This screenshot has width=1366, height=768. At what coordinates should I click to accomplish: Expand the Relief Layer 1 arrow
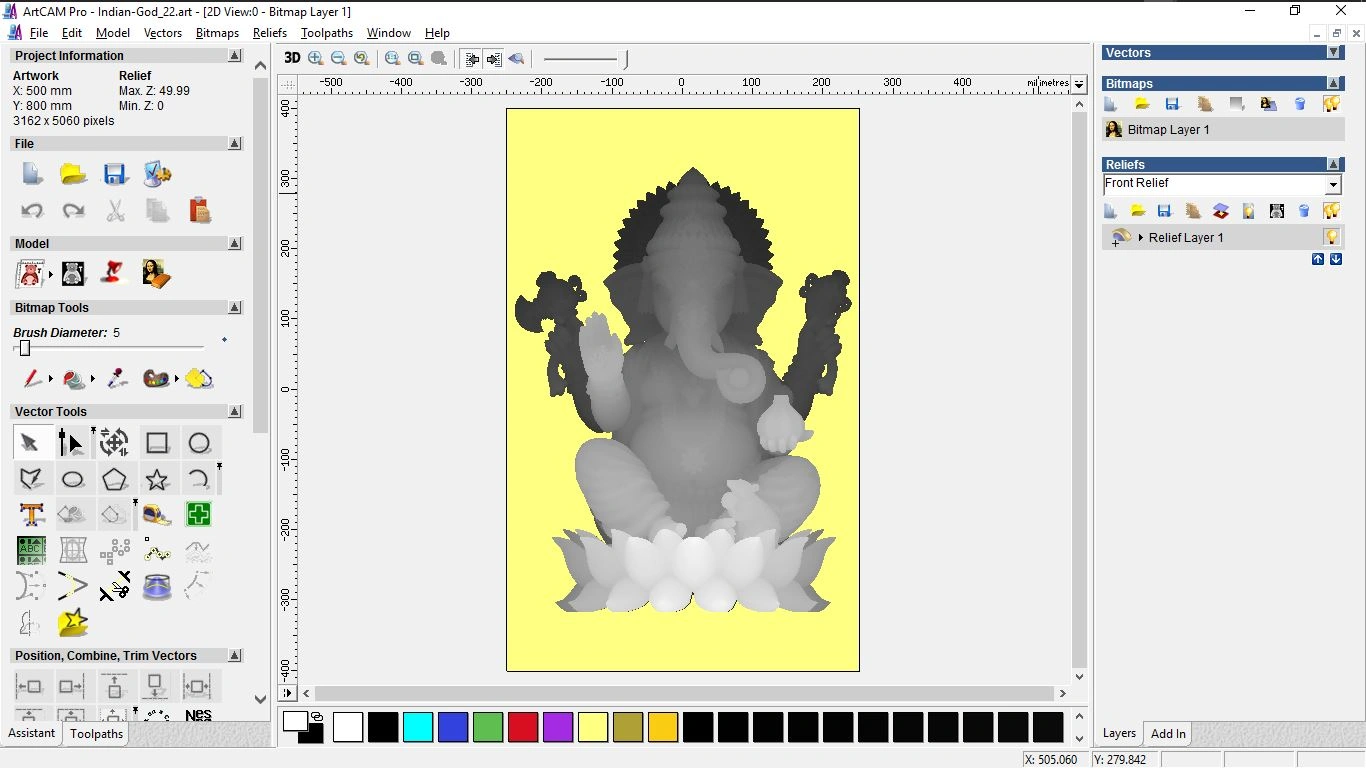[x=1141, y=238]
